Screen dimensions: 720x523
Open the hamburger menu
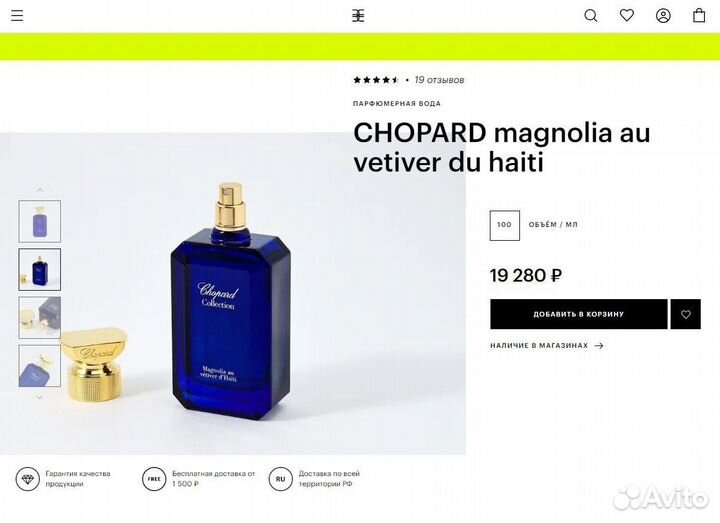(17, 16)
